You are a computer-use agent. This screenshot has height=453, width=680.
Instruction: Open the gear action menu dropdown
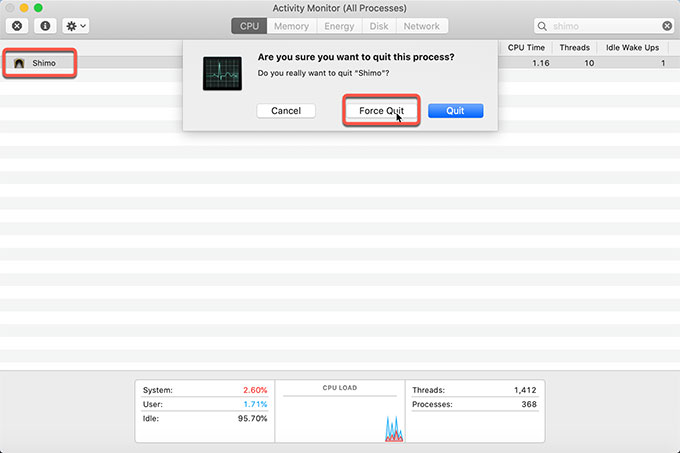tap(76, 26)
